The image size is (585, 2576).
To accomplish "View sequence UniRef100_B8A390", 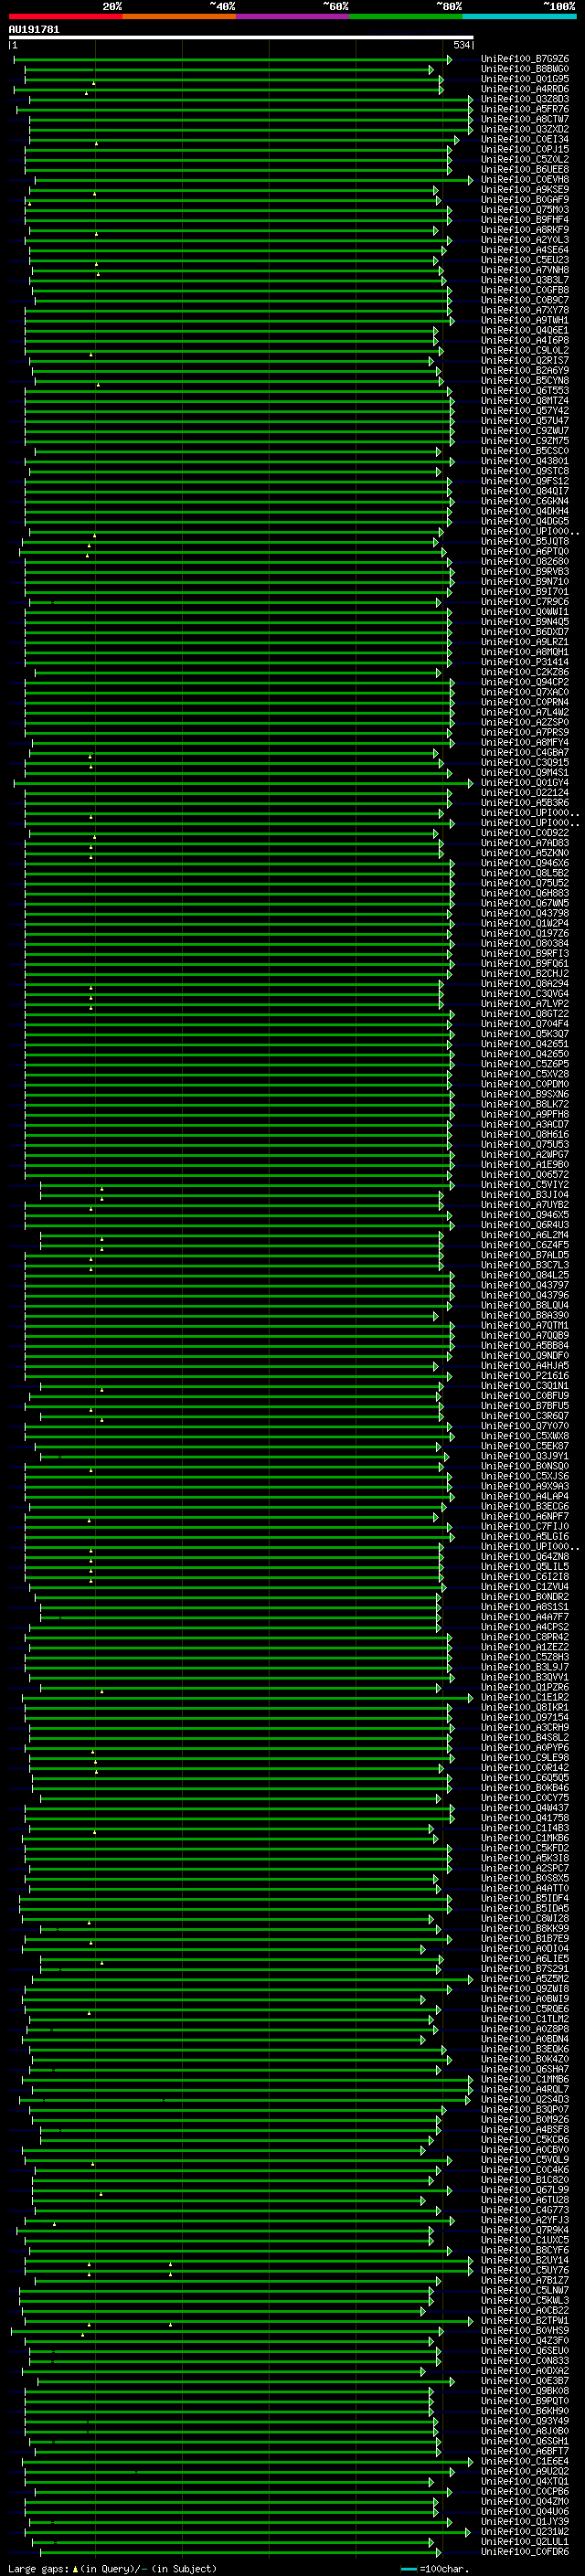I will pyautogui.click(x=525, y=1315).
